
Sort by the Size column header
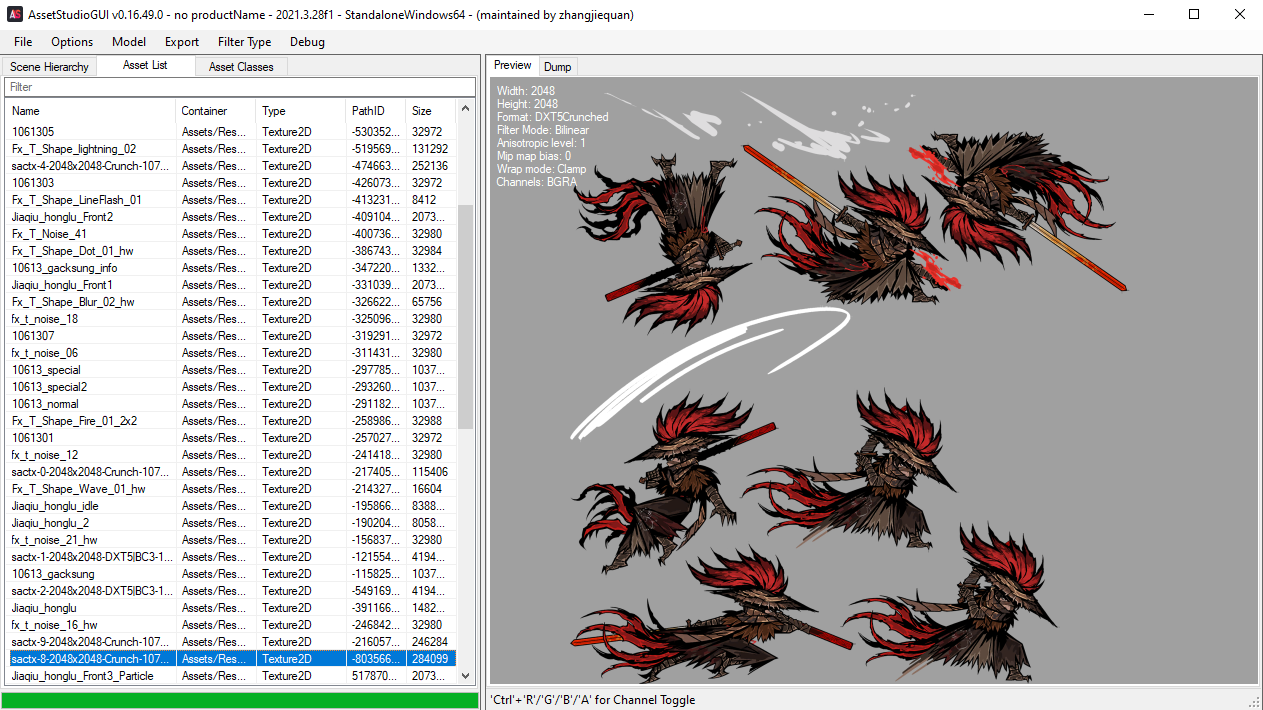click(431, 111)
